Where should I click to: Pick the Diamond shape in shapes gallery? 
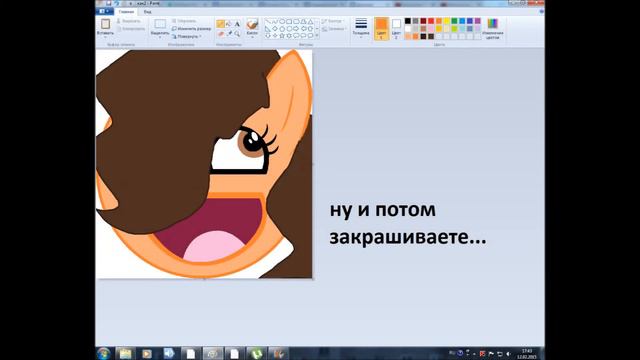[x=275, y=29]
